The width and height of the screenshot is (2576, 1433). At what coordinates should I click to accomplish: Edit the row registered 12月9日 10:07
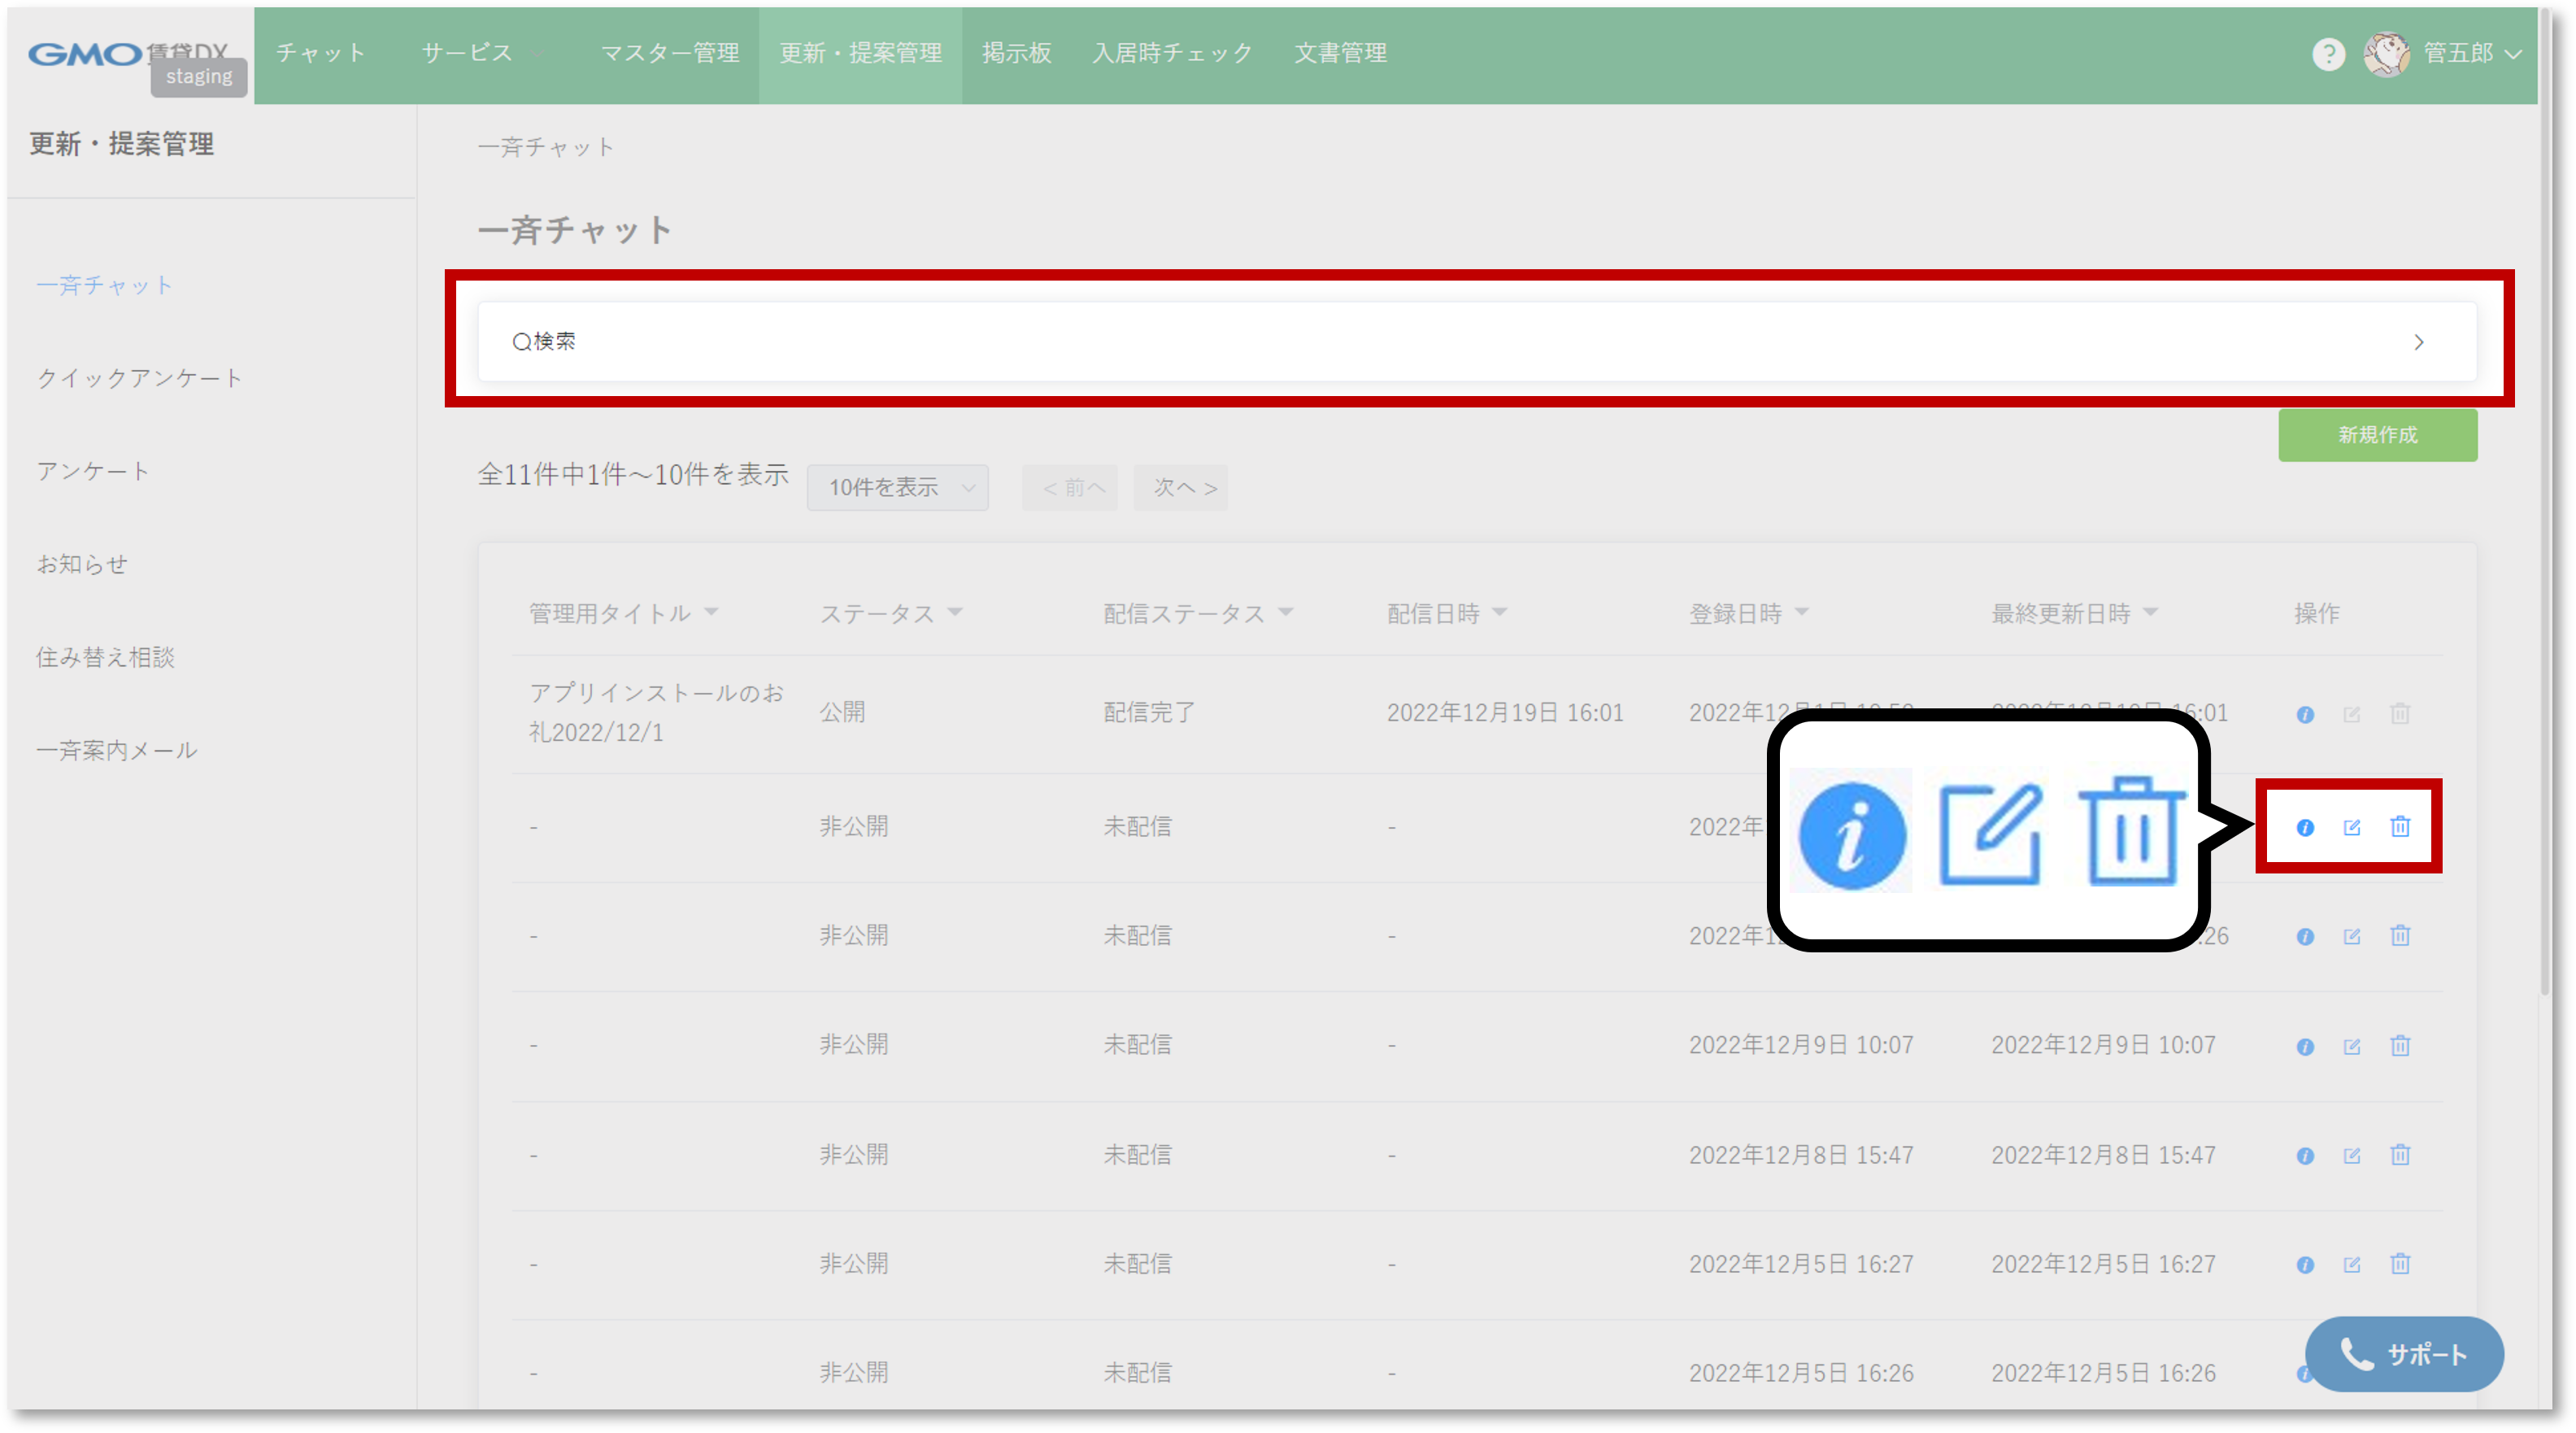click(x=2351, y=1046)
